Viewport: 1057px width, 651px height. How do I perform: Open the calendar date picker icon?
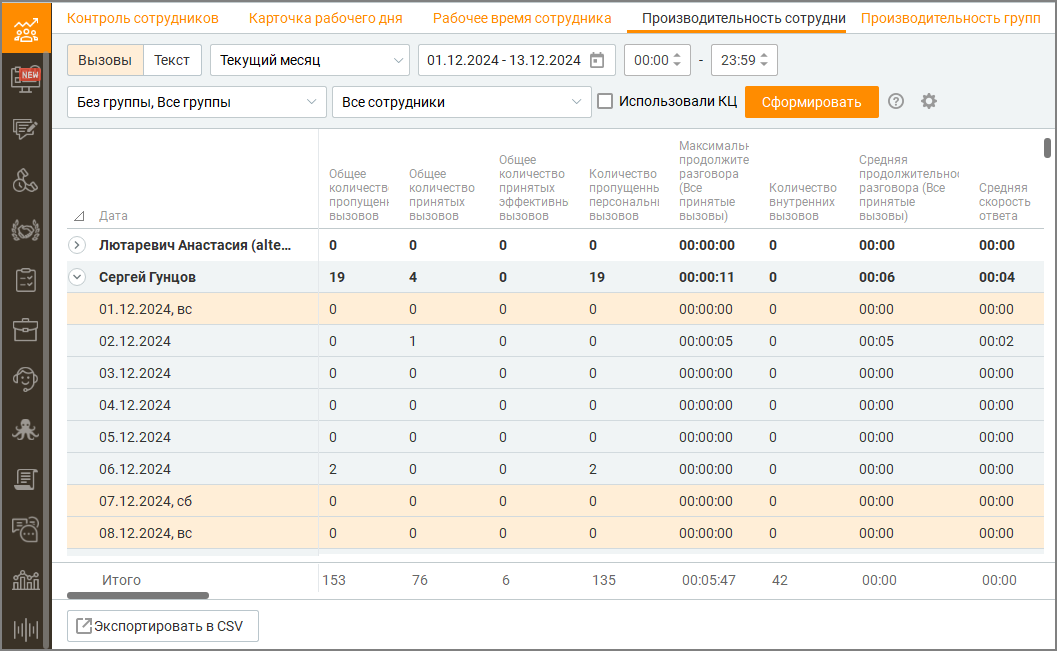(x=597, y=60)
